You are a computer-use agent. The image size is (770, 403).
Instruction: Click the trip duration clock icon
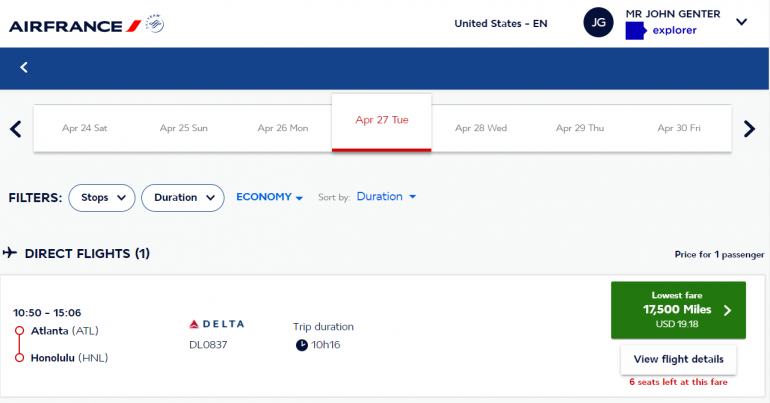click(x=302, y=345)
